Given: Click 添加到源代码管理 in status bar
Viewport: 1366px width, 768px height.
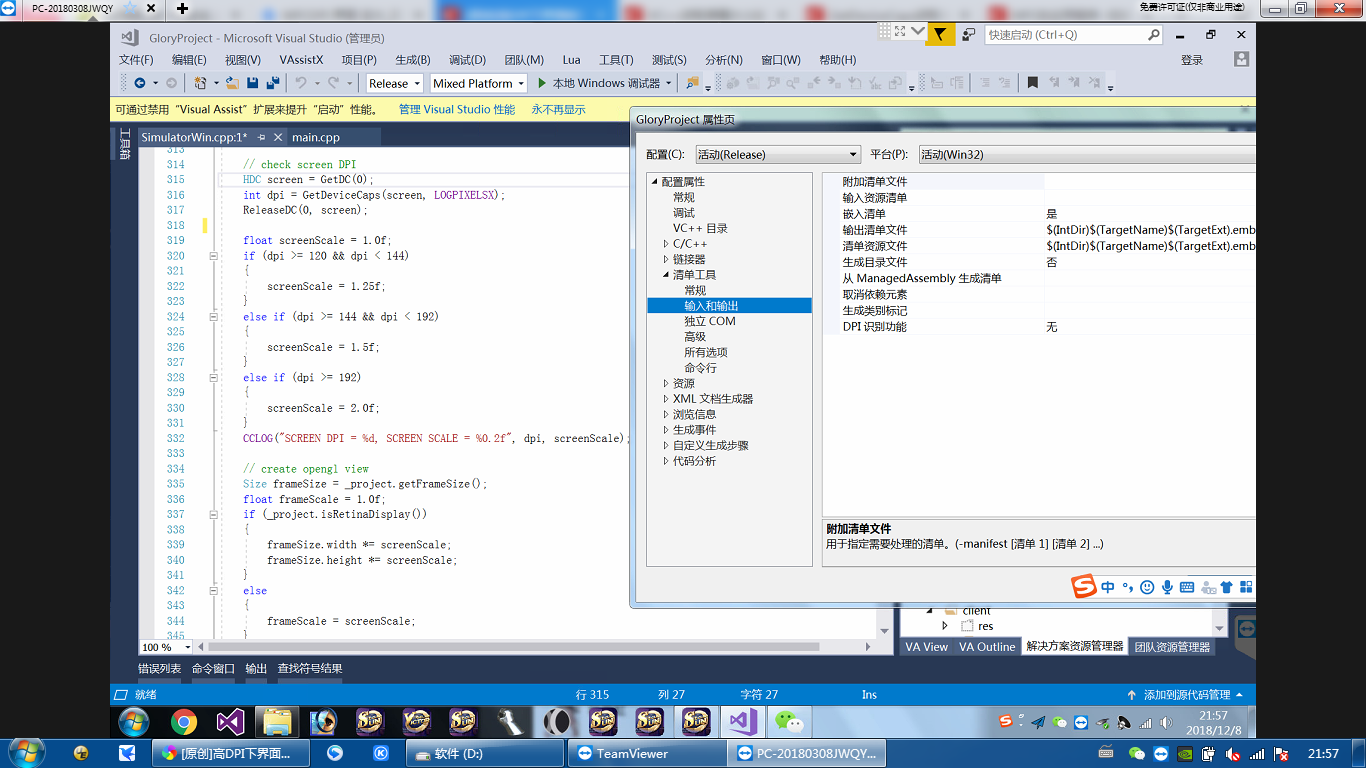Looking at the screenshot, I should pos(1187,694).
